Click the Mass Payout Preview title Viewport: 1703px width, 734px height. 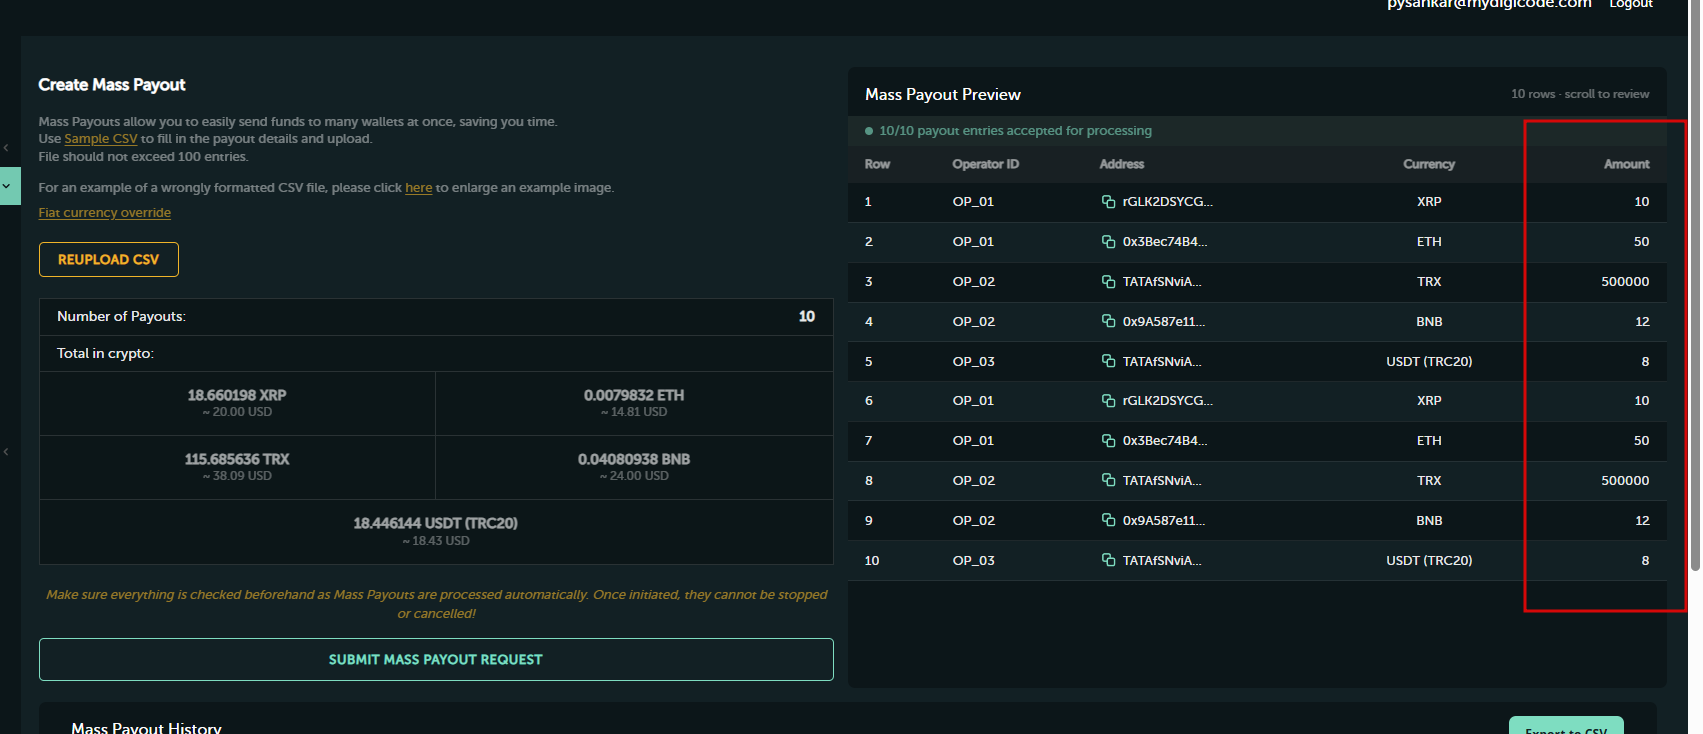tap(943, 95)
